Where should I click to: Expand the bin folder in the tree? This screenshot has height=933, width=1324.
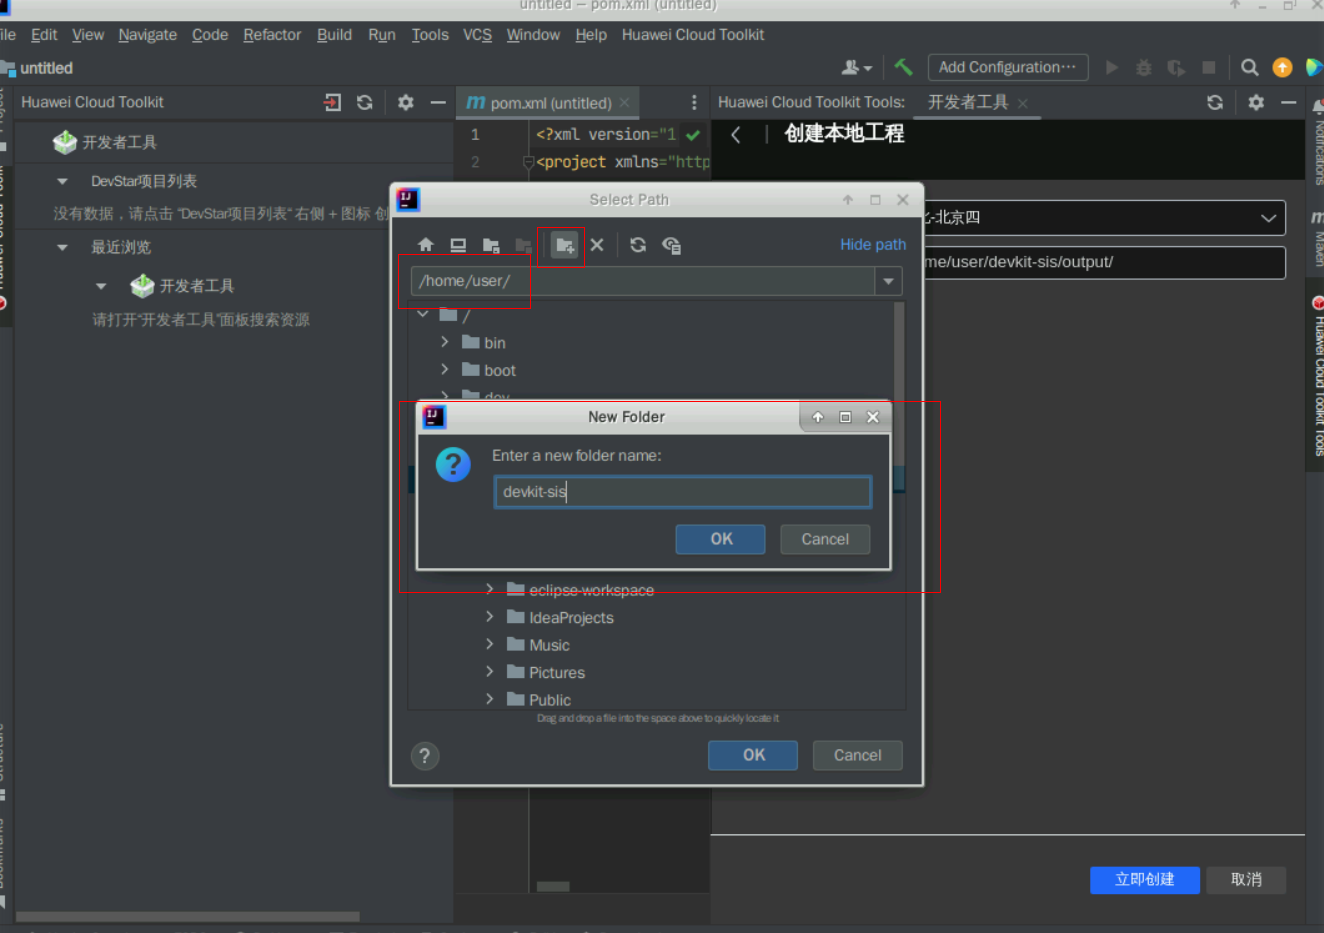pyautogui.click(x=445, y=342)
